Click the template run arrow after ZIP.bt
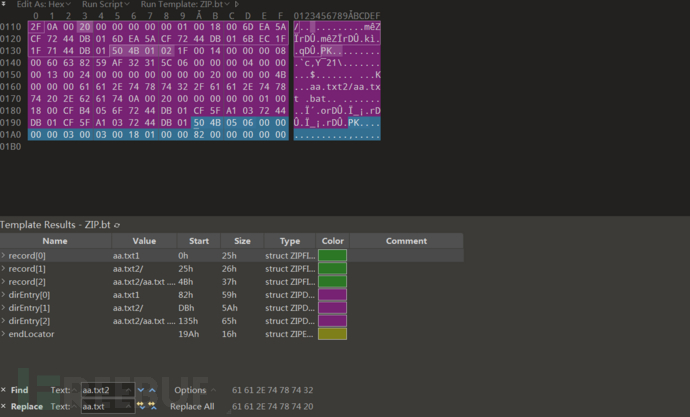 pos(236,4)
